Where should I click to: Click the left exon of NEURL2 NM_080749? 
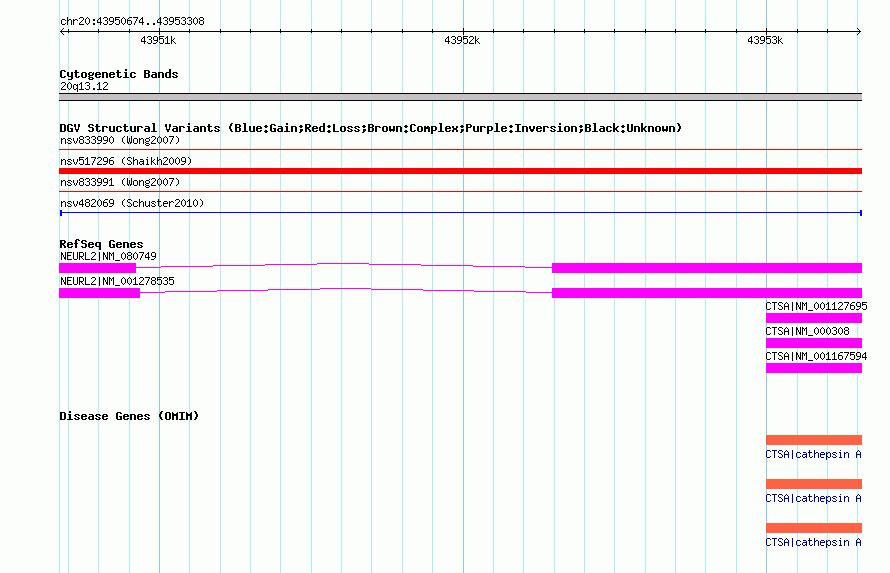point(98,268)
